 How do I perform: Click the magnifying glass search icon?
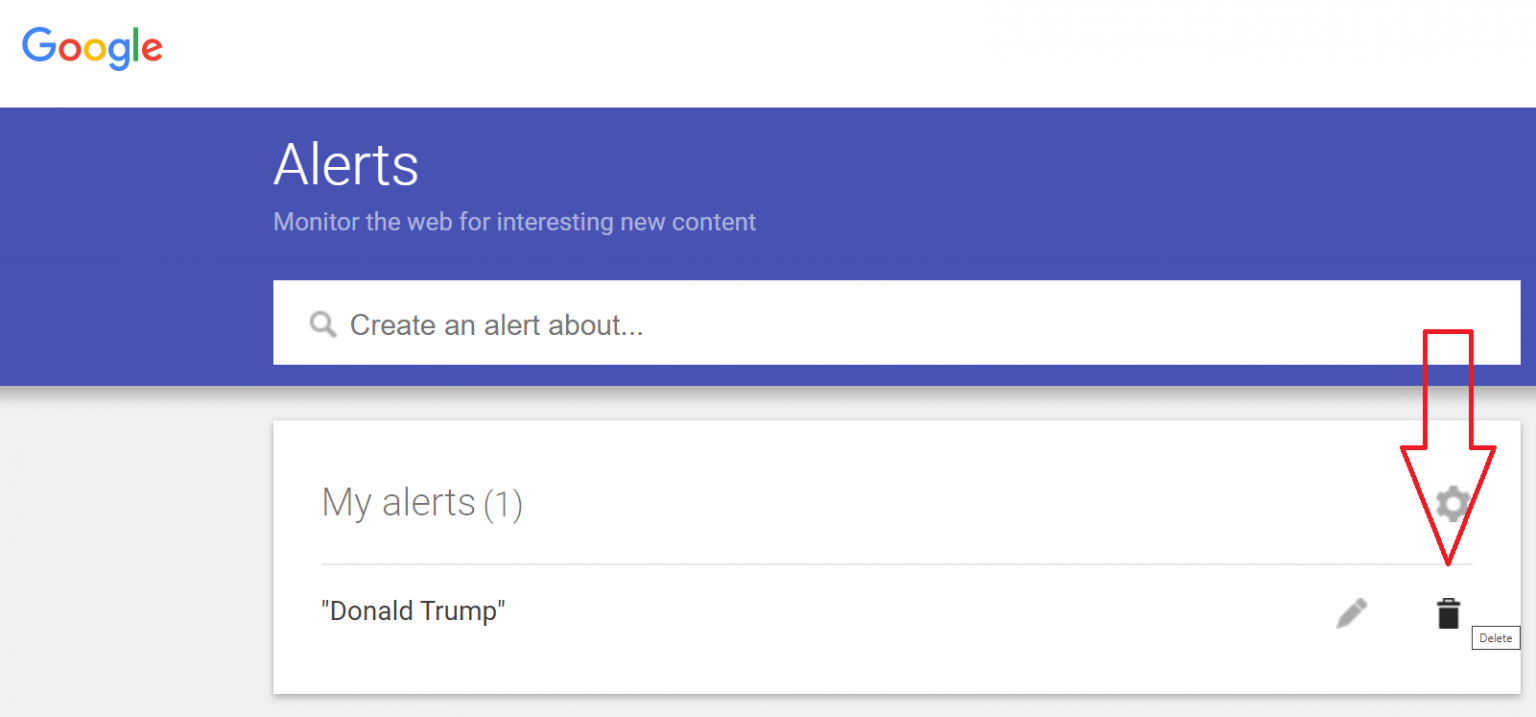point(322,324)
